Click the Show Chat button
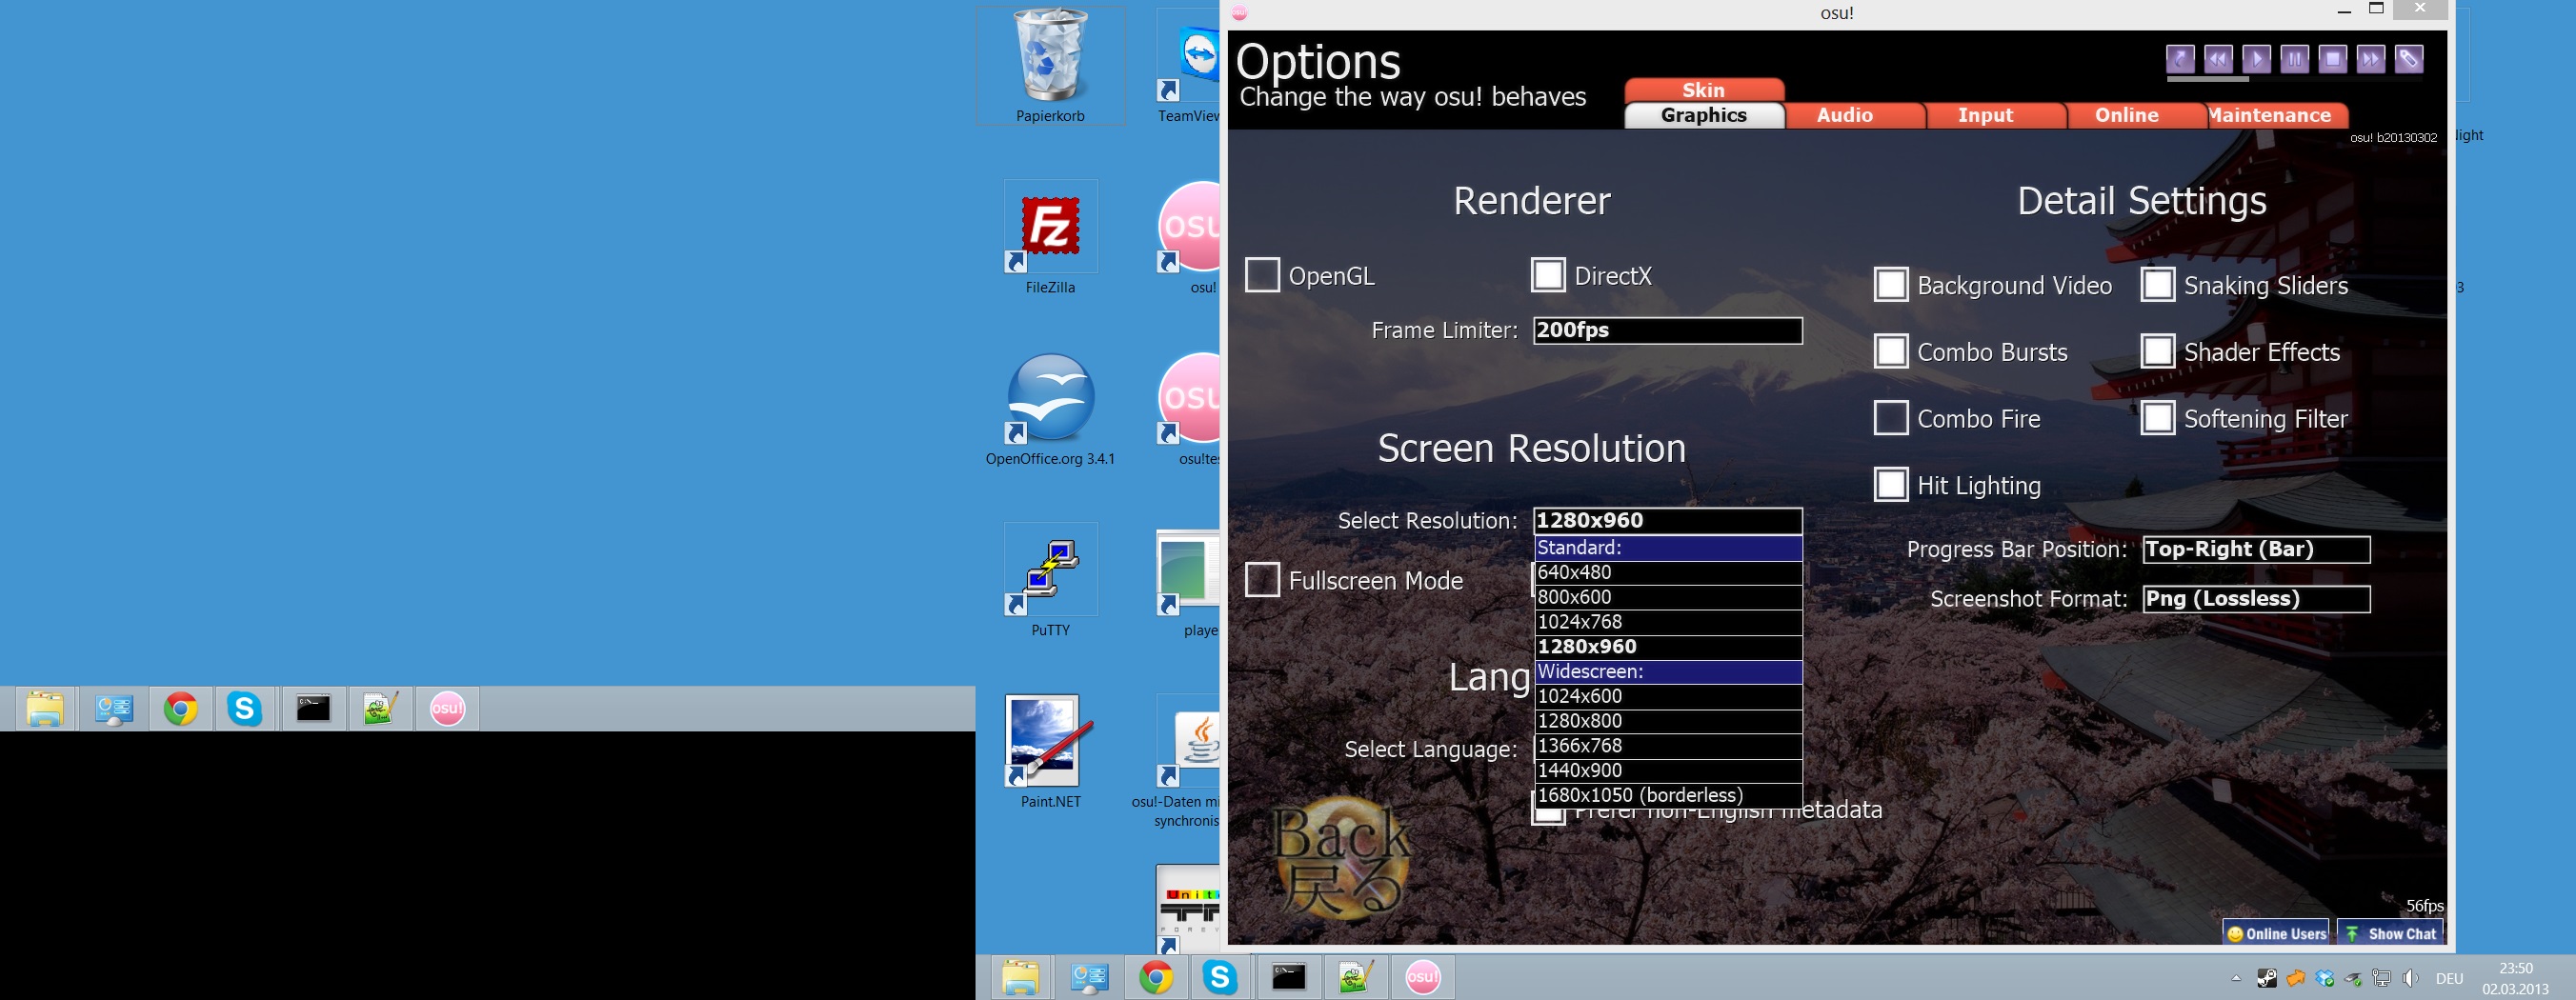 pos(2390,933)
